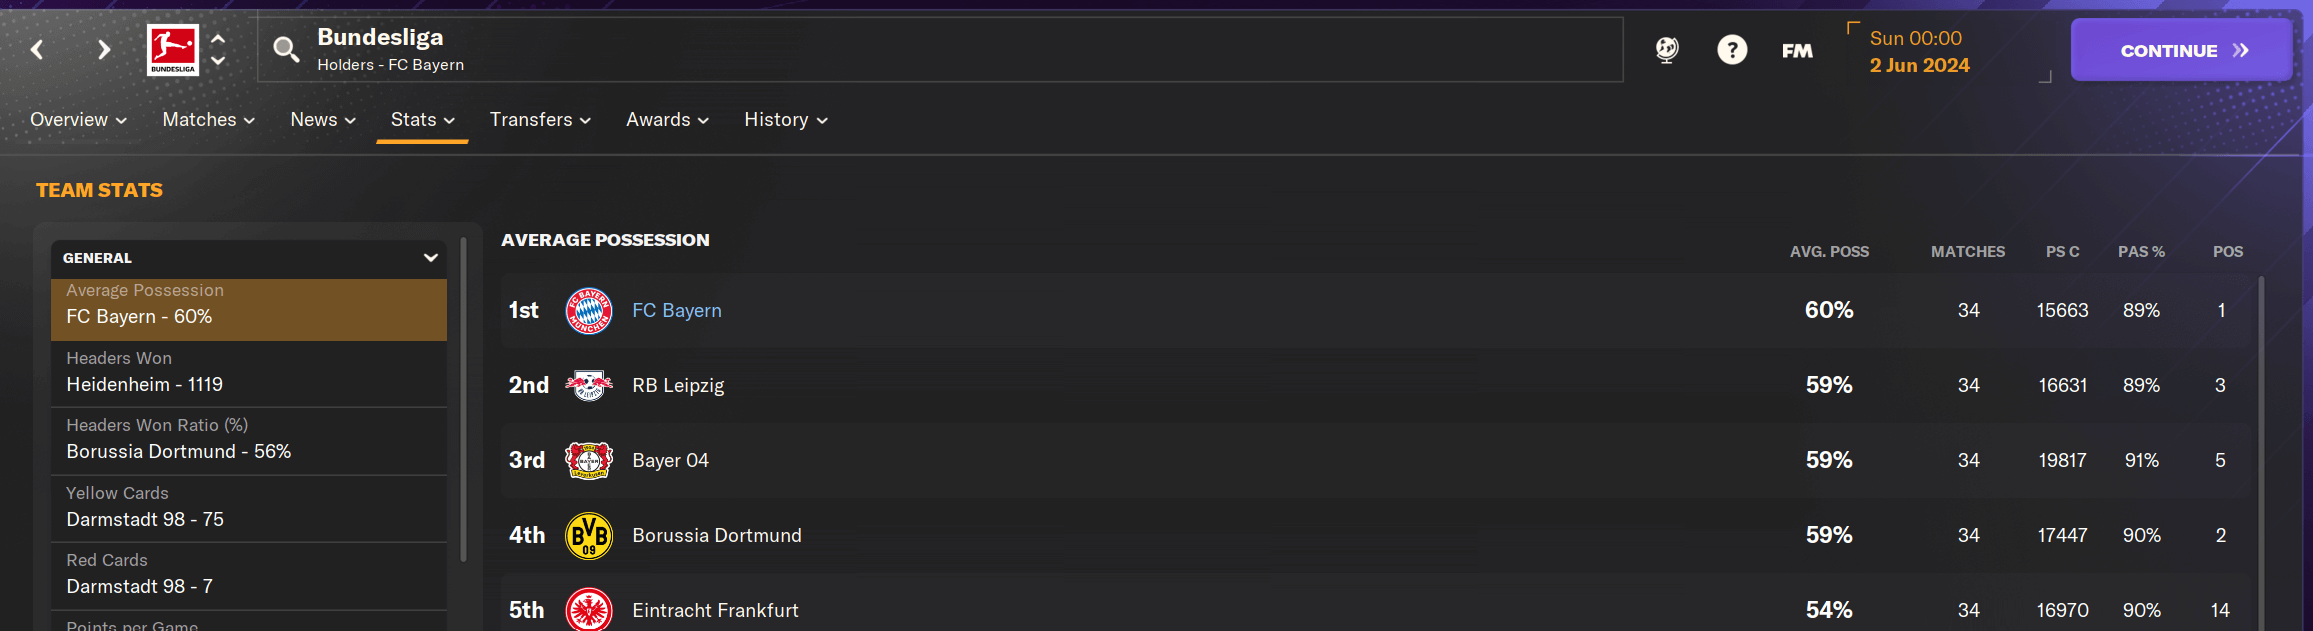Click the RB Leipzig club badge

pos(589,385)
